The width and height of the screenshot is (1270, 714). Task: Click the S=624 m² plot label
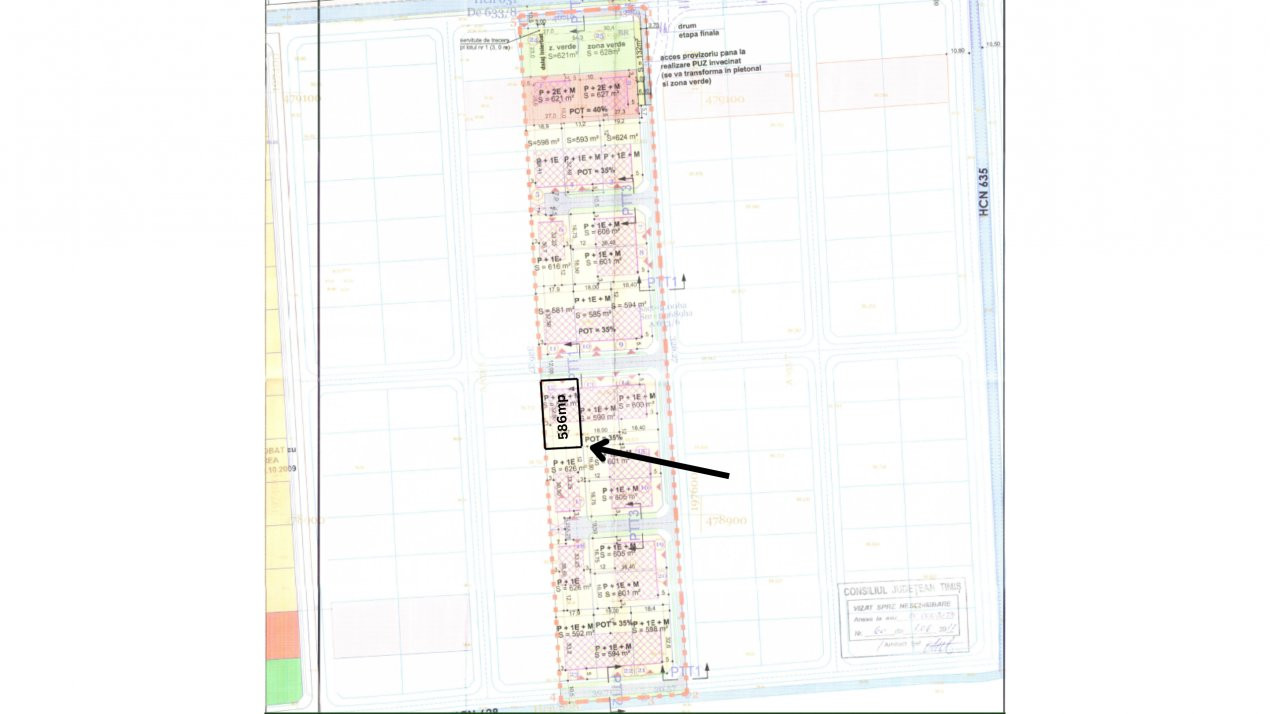click(x=622, y=137)
